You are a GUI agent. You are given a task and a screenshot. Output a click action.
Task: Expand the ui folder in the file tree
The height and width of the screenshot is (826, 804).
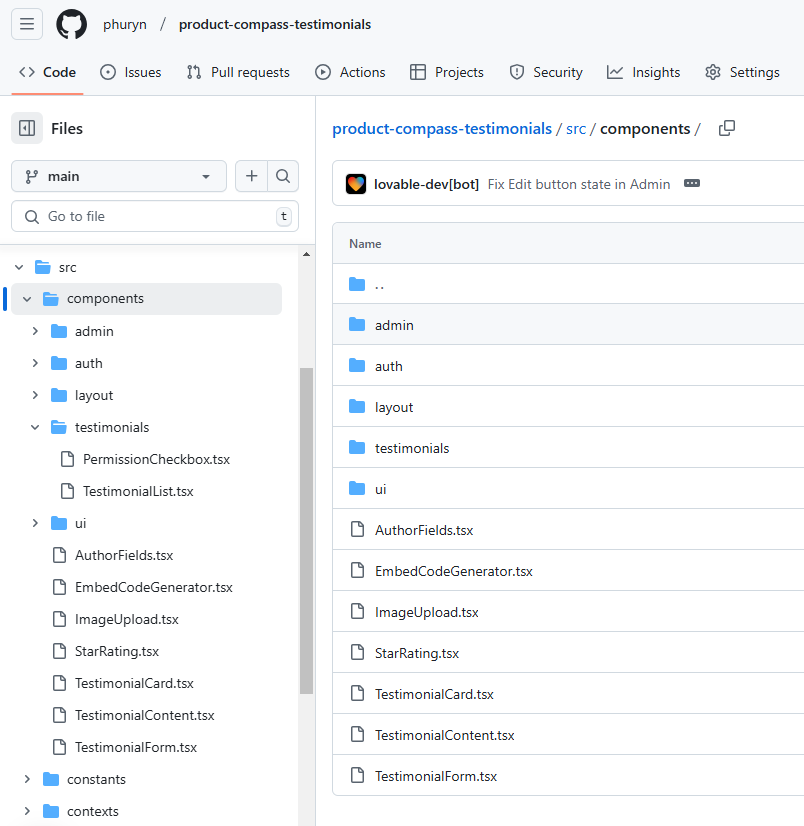click(x=35, y=522)
